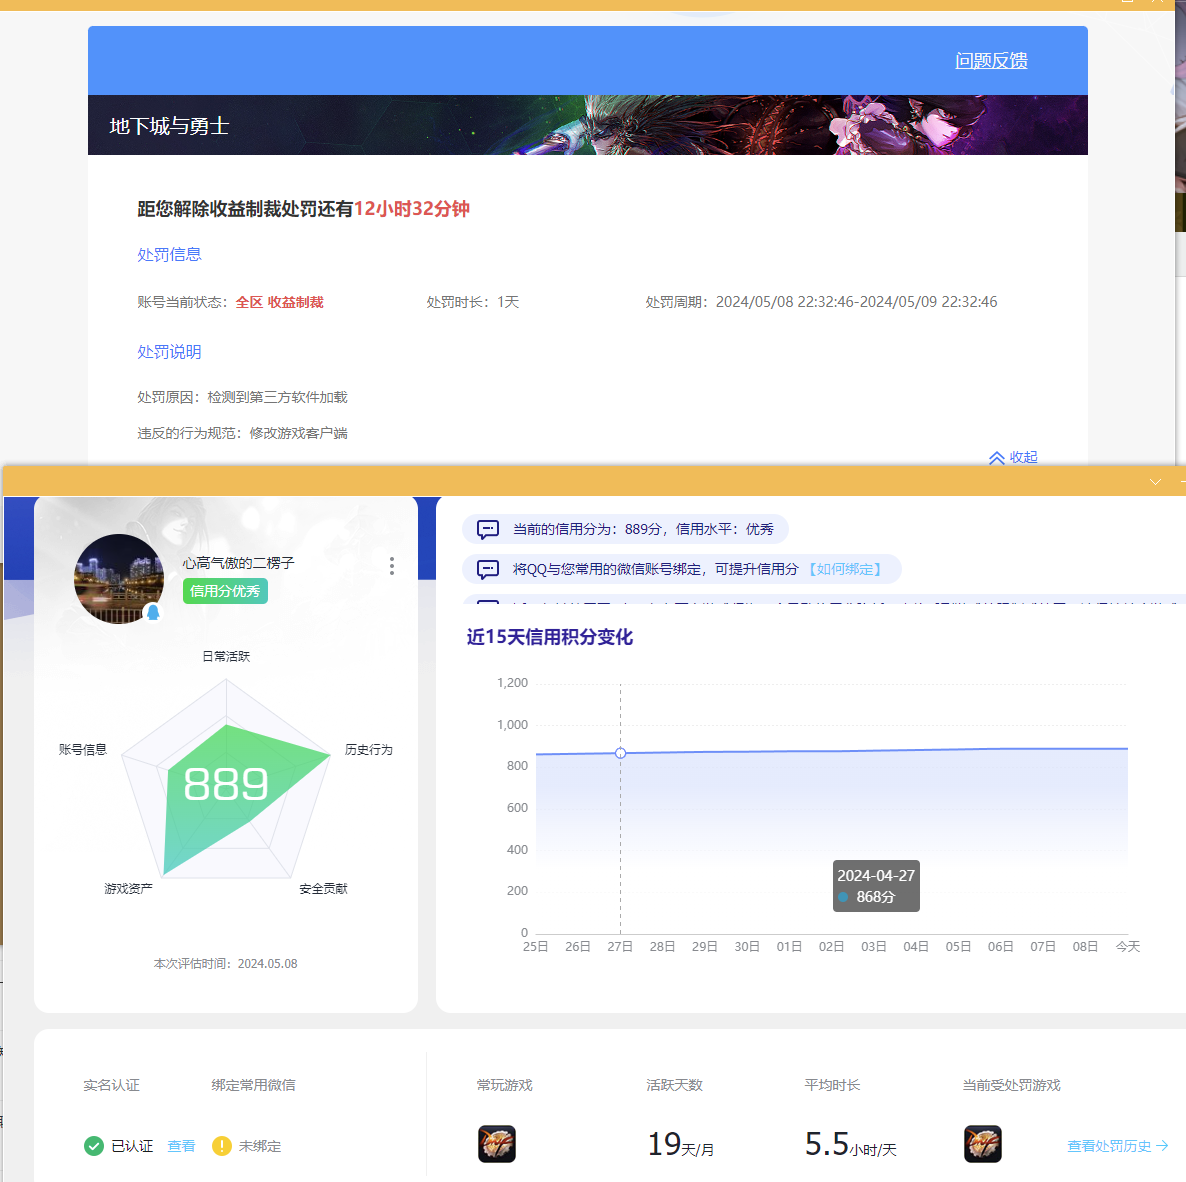Click the 5.5小时/天 average duration value

(850, 1145)
